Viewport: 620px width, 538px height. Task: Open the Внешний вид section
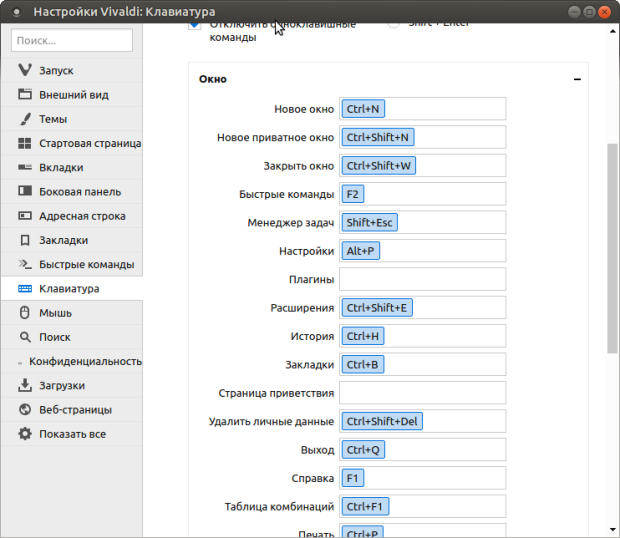73,95
